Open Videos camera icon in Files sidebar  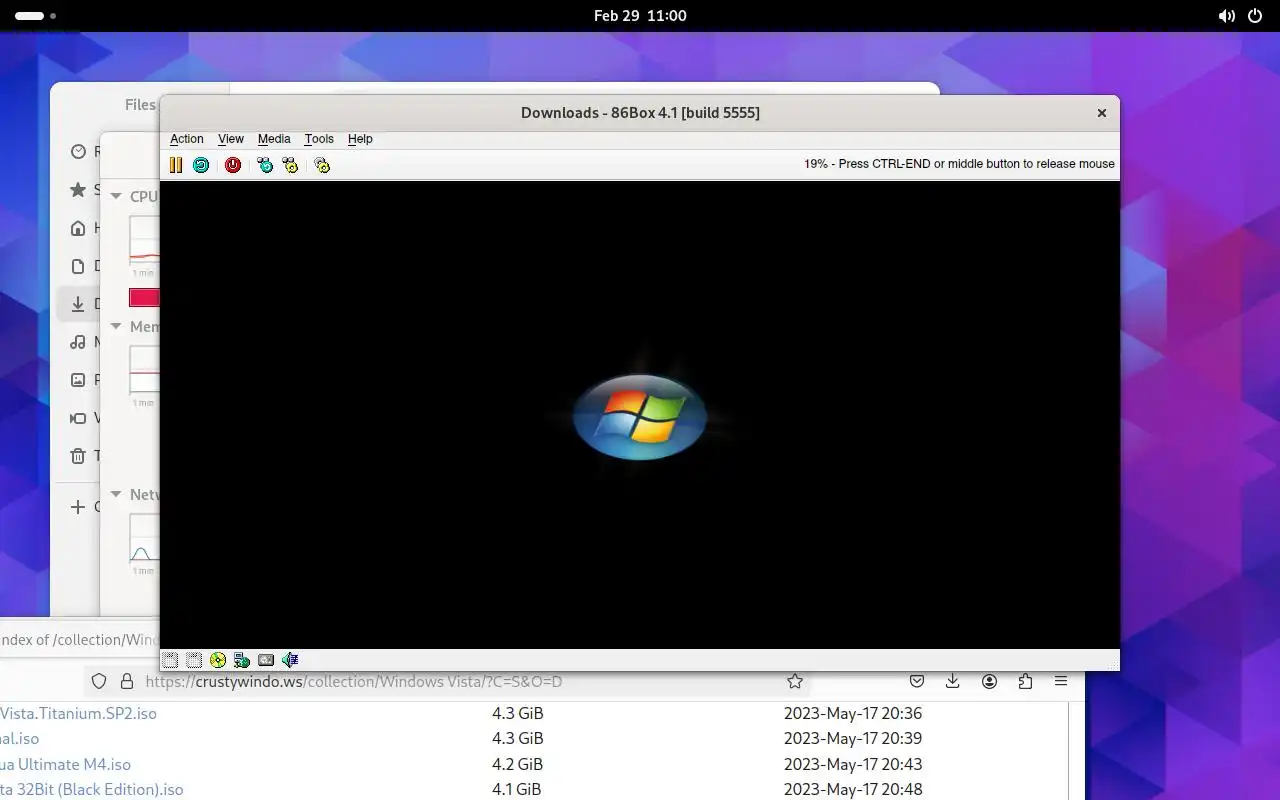pos(78,418)
